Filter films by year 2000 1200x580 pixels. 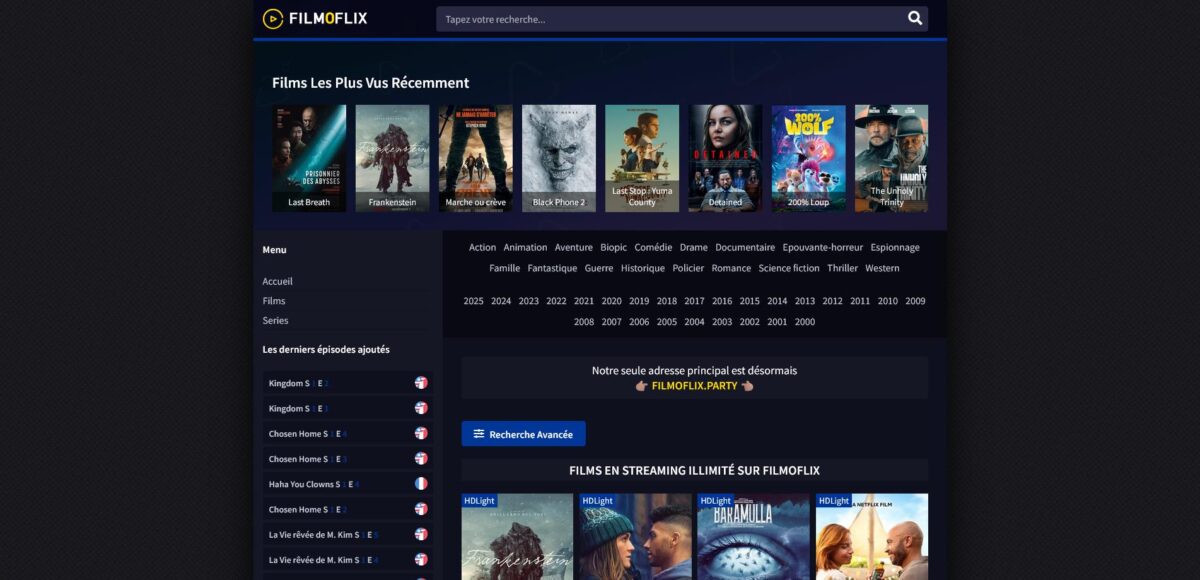click(x=805, y=322)
